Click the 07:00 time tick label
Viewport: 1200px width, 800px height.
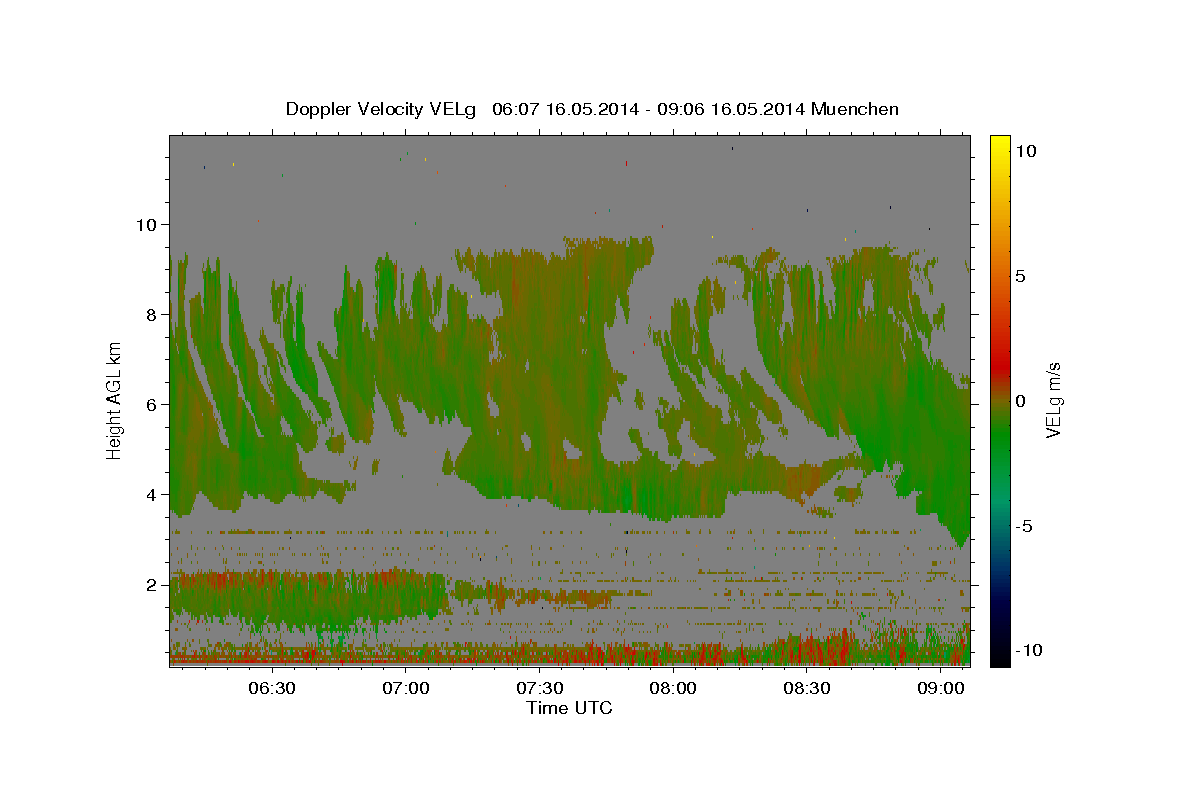click(407, 688)
